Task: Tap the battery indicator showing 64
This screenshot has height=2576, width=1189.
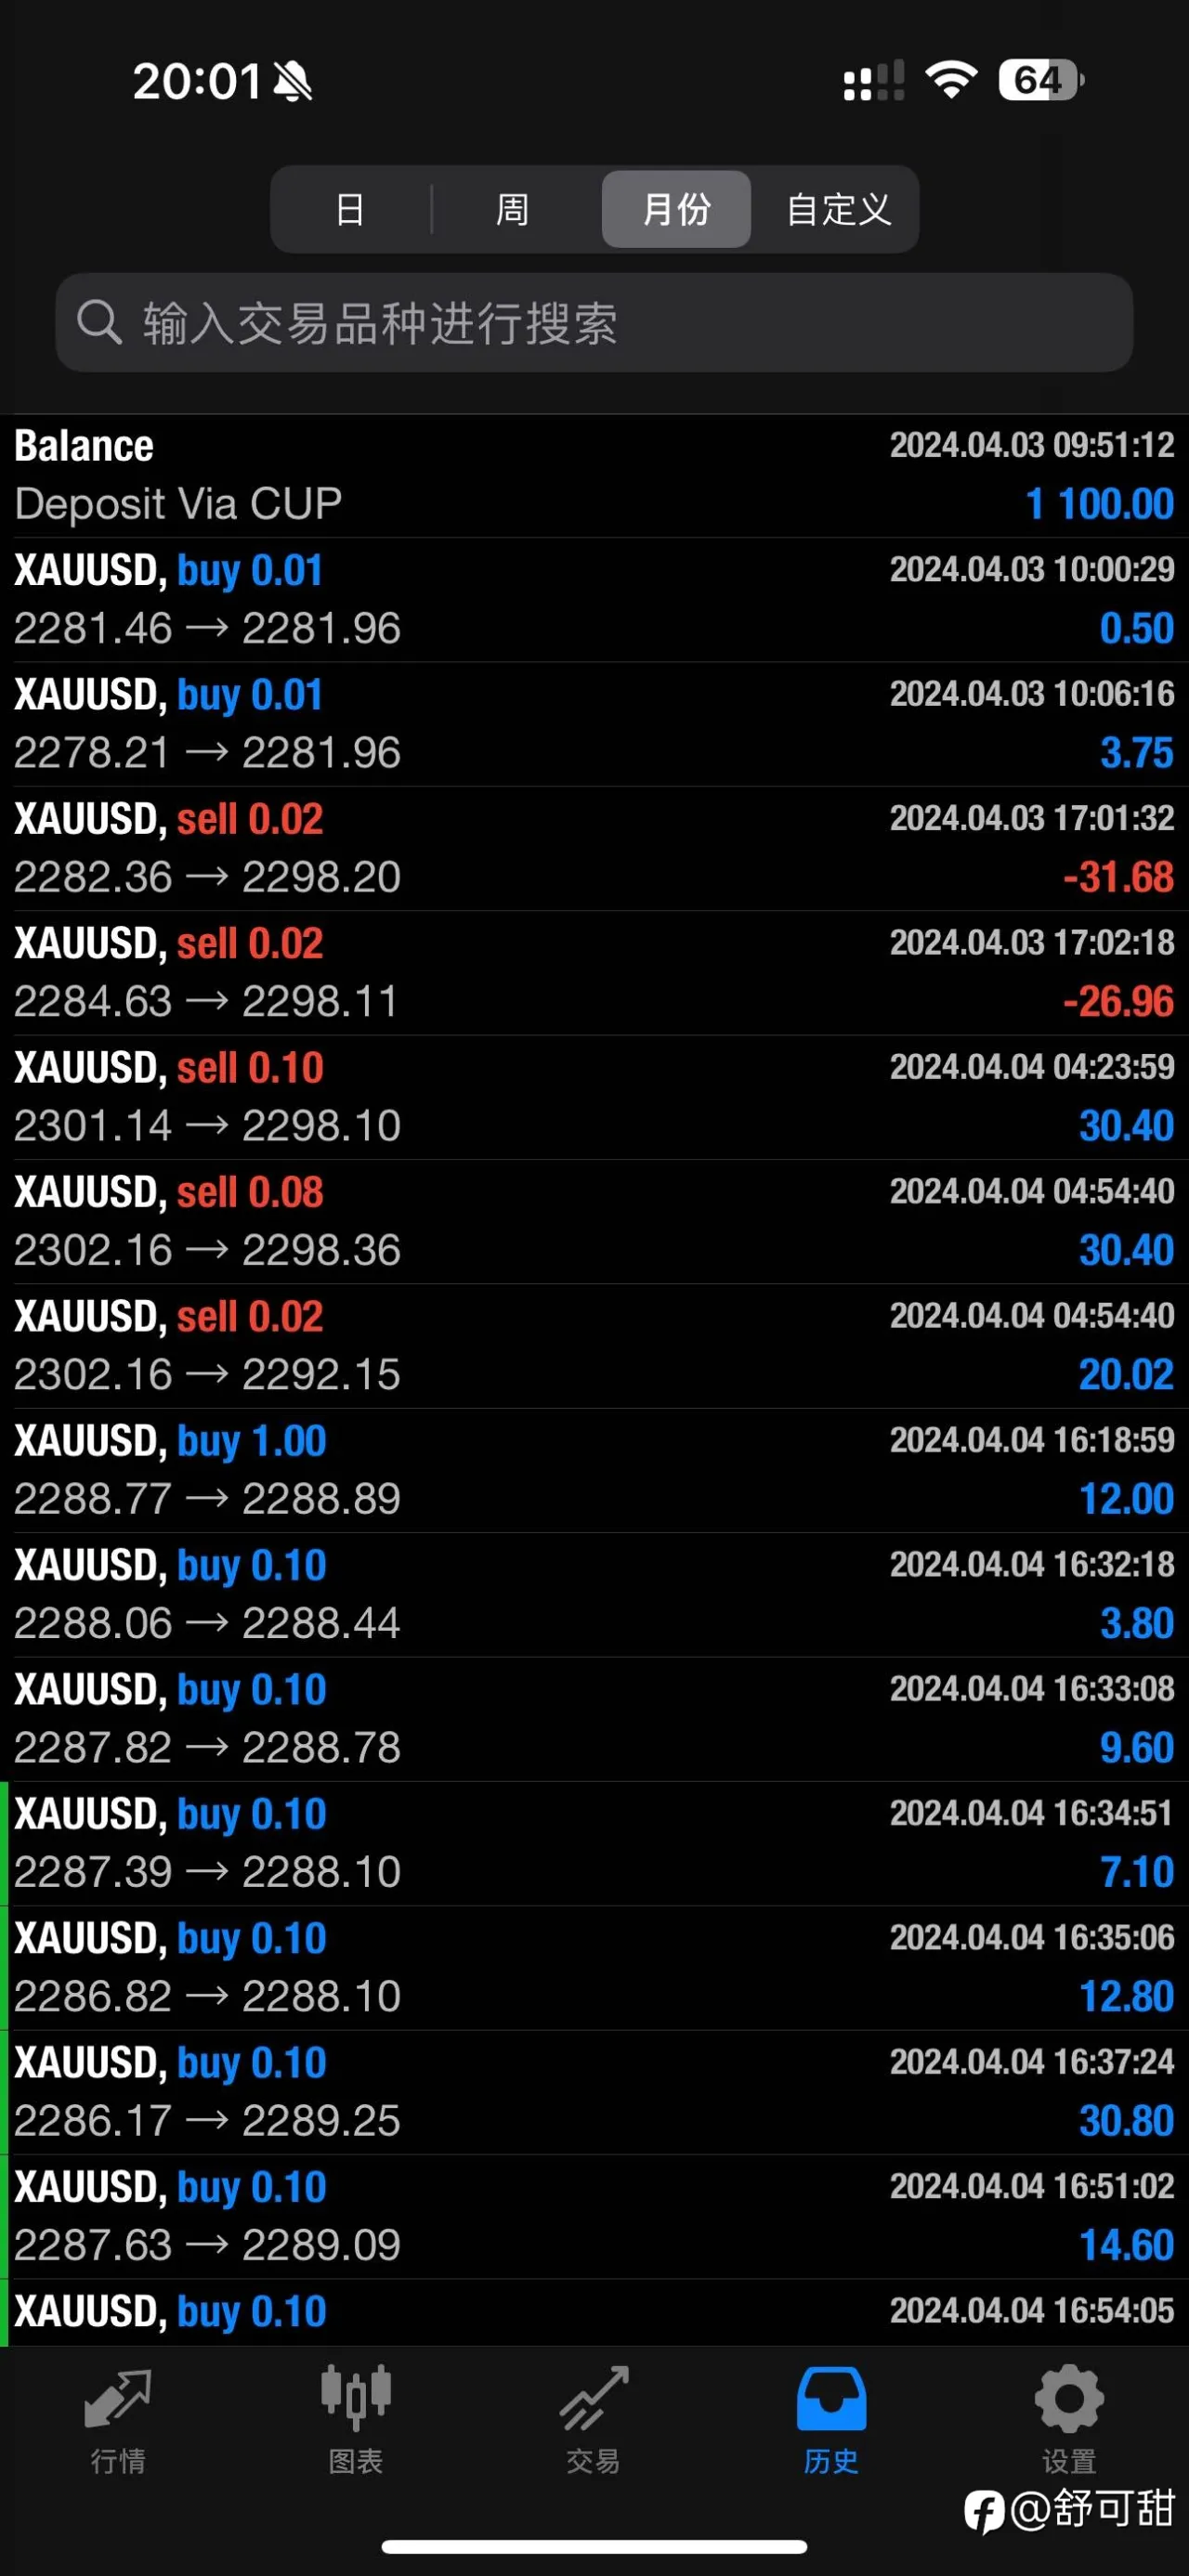Action: (x=1041, y=80)
